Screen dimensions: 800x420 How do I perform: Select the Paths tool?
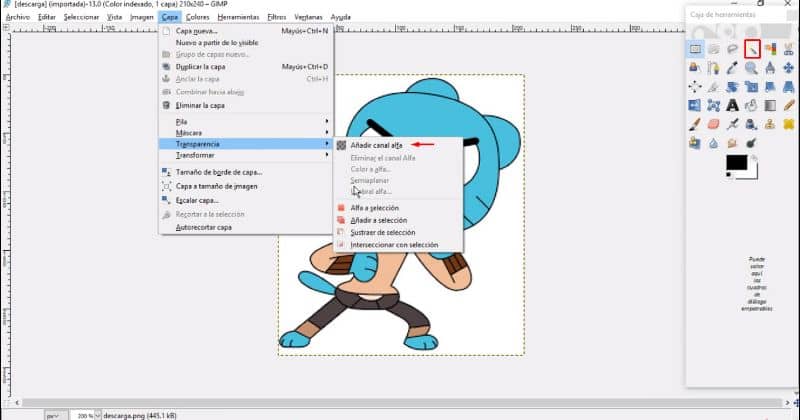(x=714, y=67)
